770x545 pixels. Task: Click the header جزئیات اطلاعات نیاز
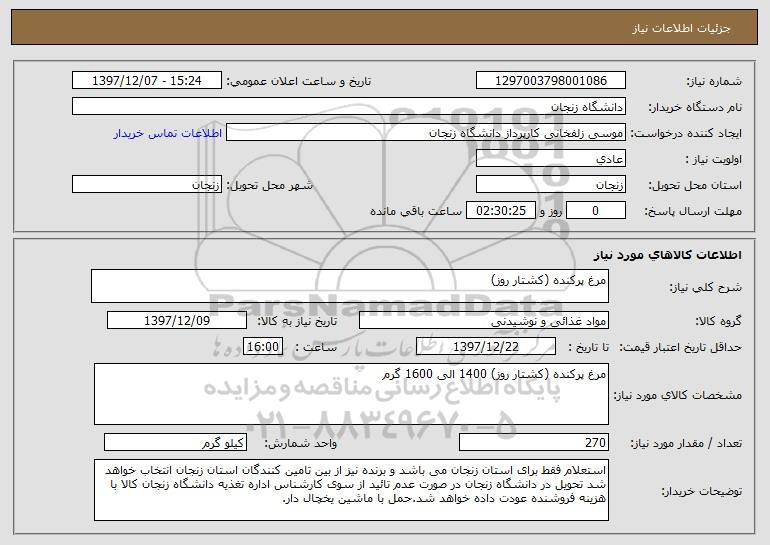(681, 28)
